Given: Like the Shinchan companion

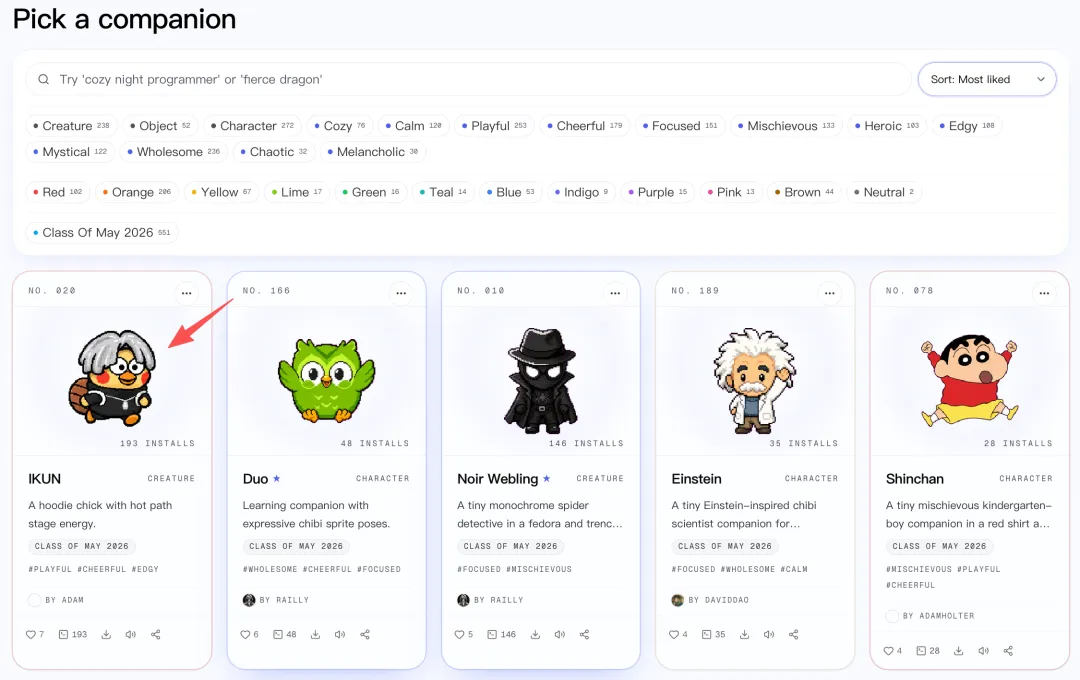Looking at the screenshot, I should (889, 651).
